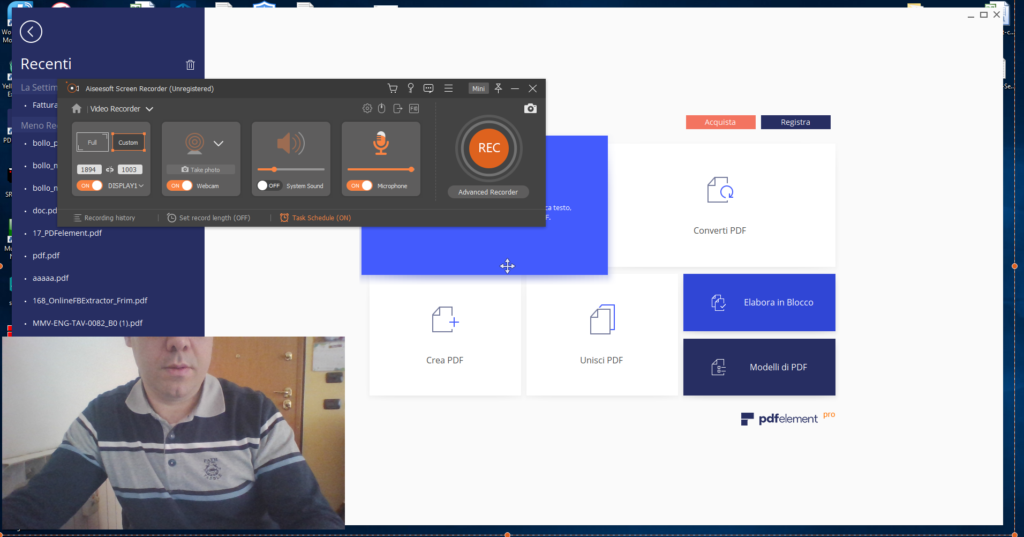The image size is (1024, 537).
Task: Click the width field showing 1894
Action: click(89, 170)
